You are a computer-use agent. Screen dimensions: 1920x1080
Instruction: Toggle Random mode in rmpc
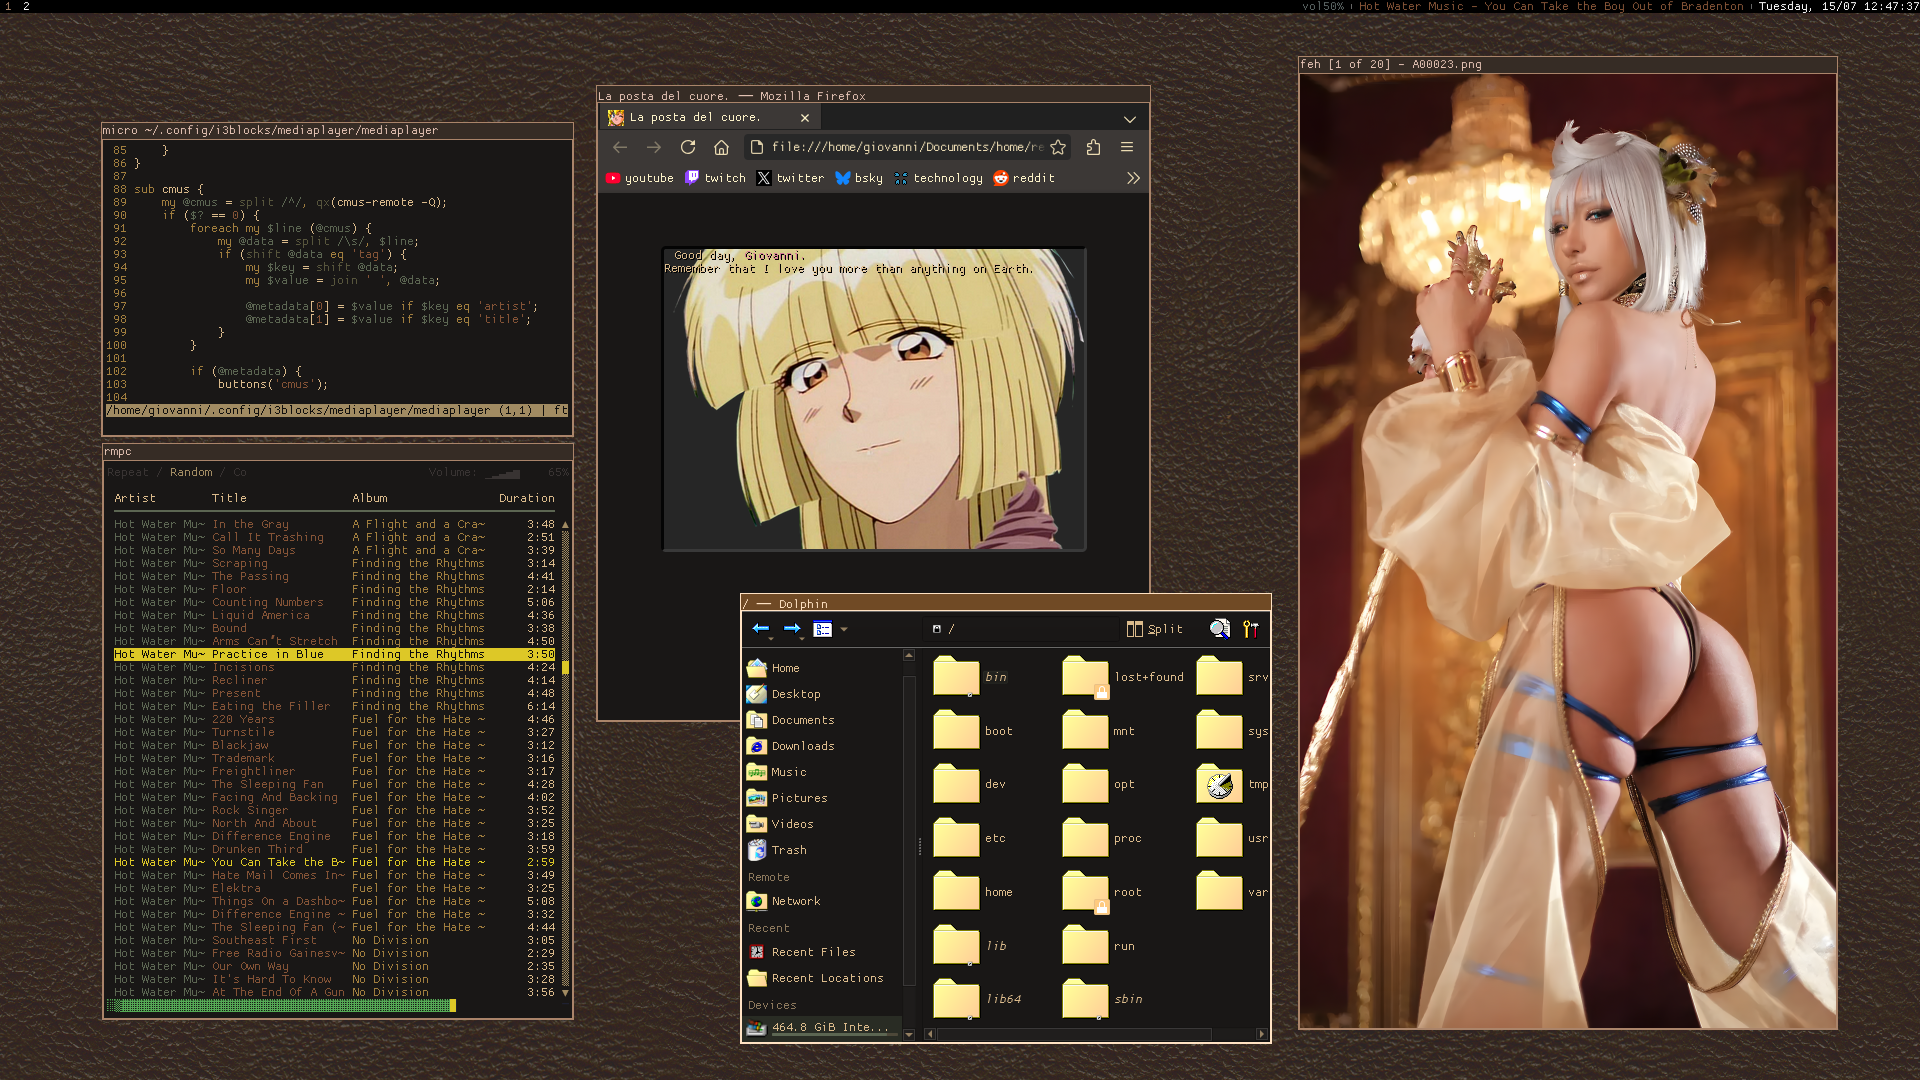click(191, 472)
